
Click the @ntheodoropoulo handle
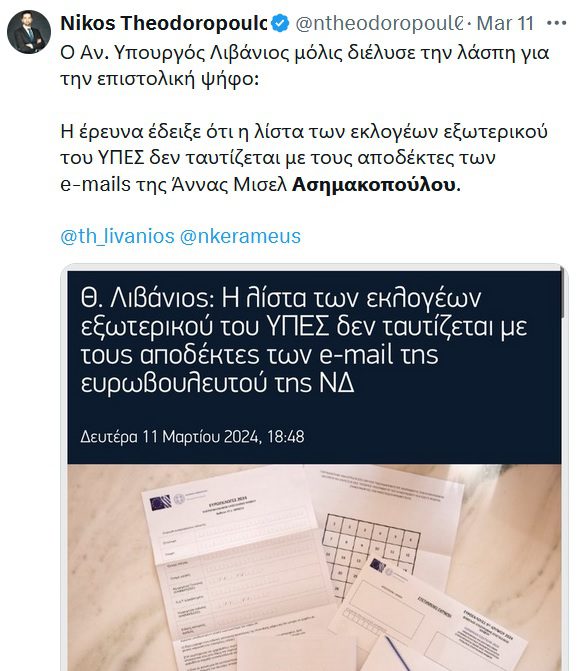[x=379, y=23]
